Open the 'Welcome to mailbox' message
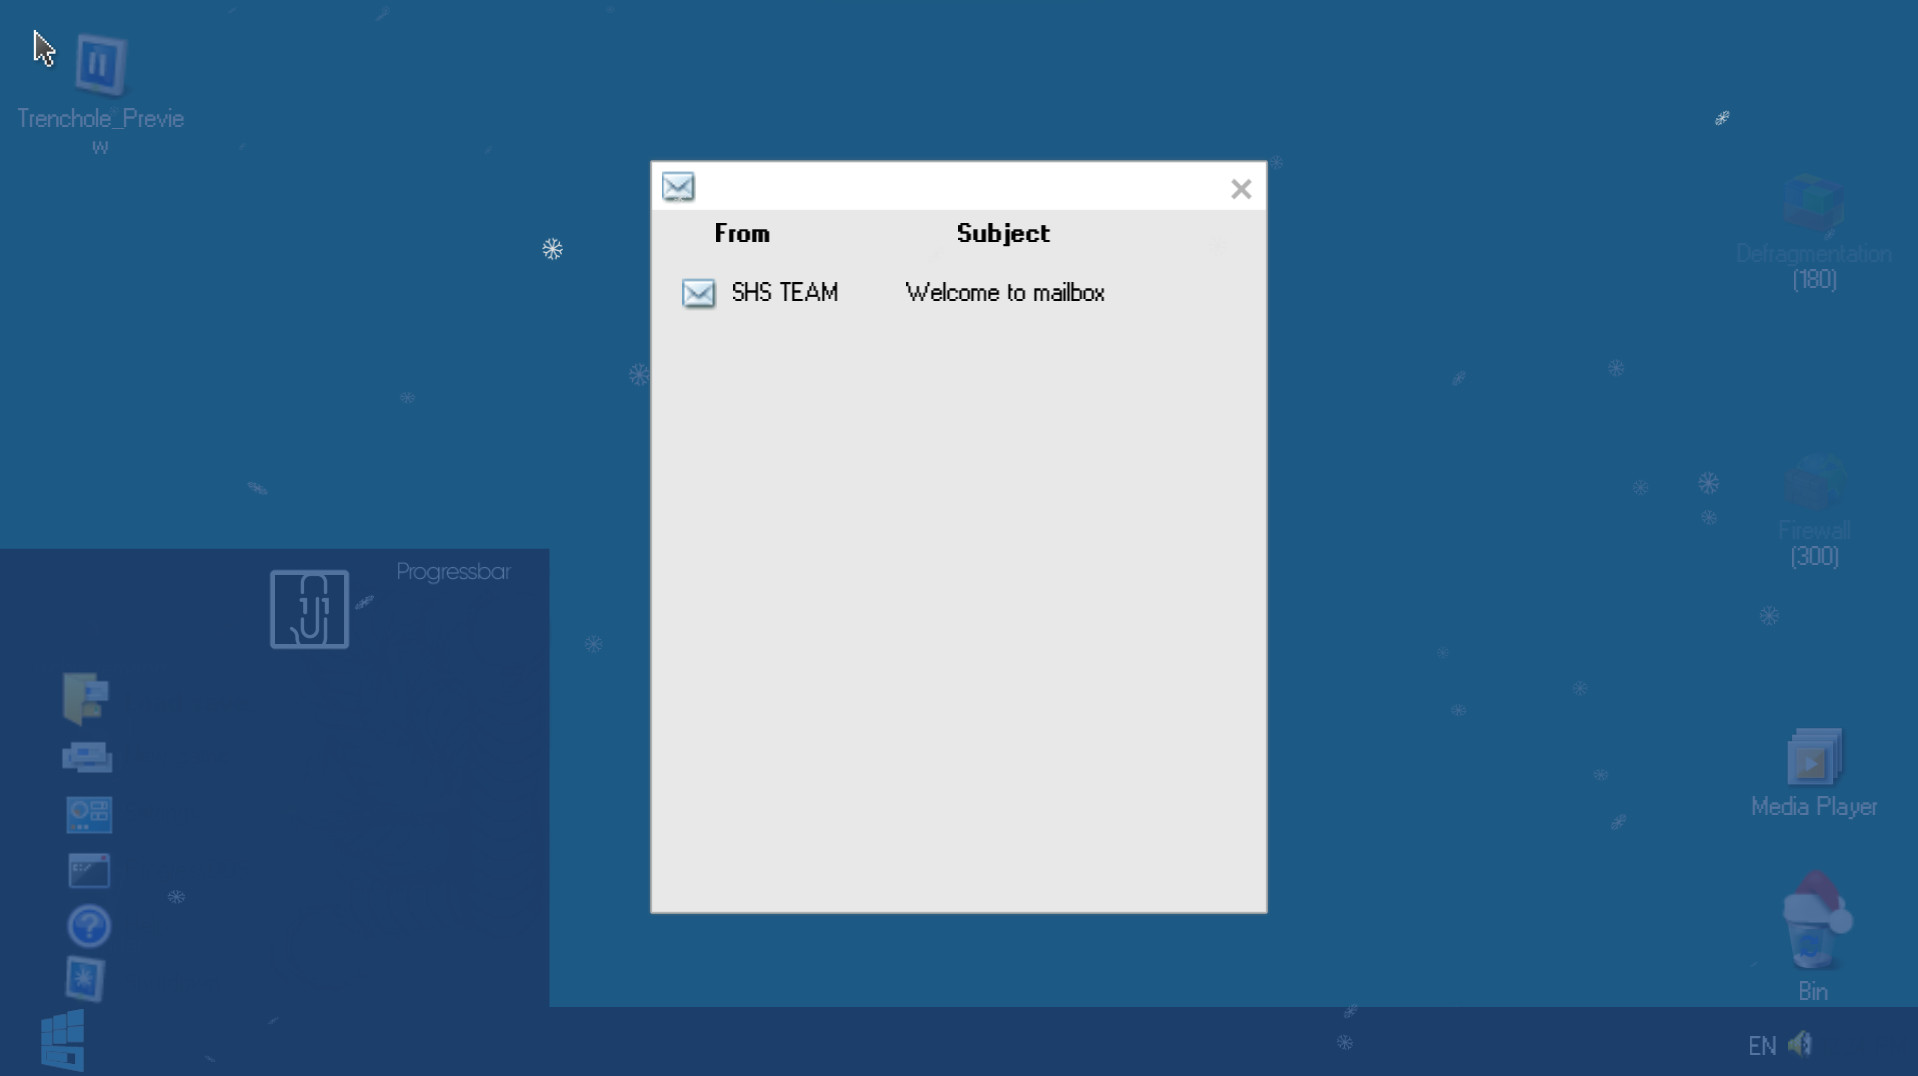The image size is (1918, 1076). tap(1004, 293)
